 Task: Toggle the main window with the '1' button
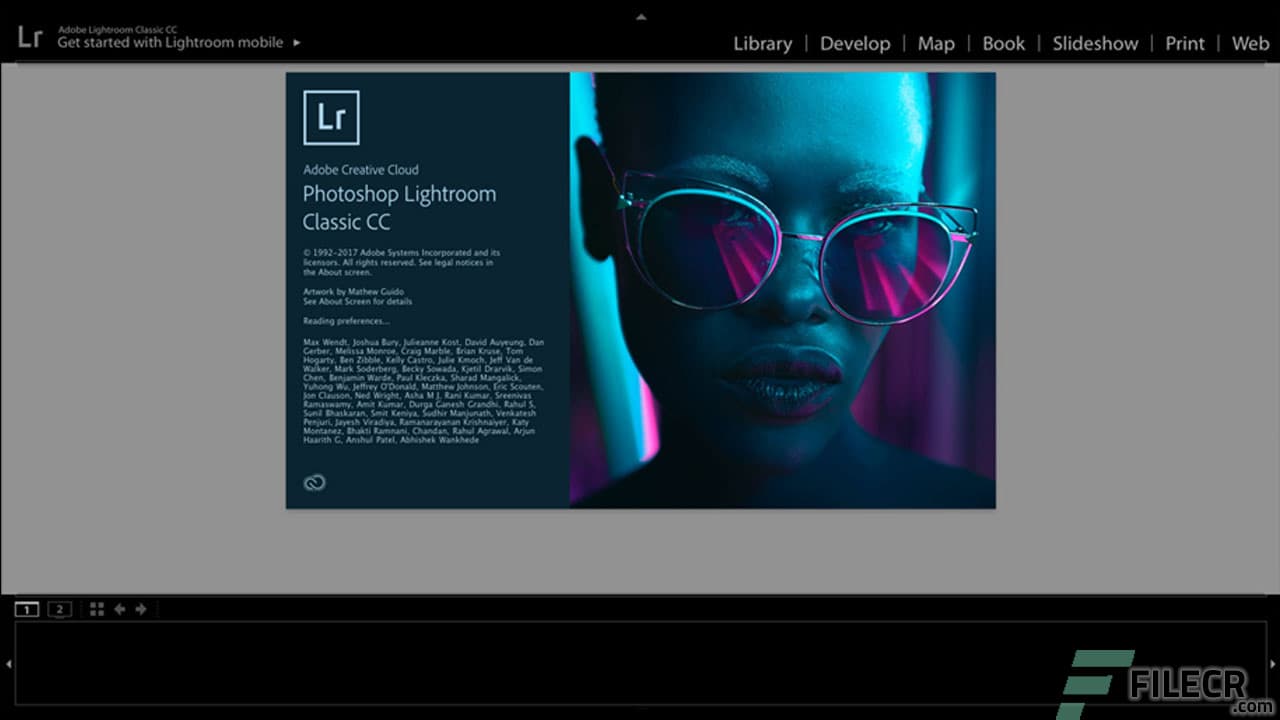click(27, 608)
